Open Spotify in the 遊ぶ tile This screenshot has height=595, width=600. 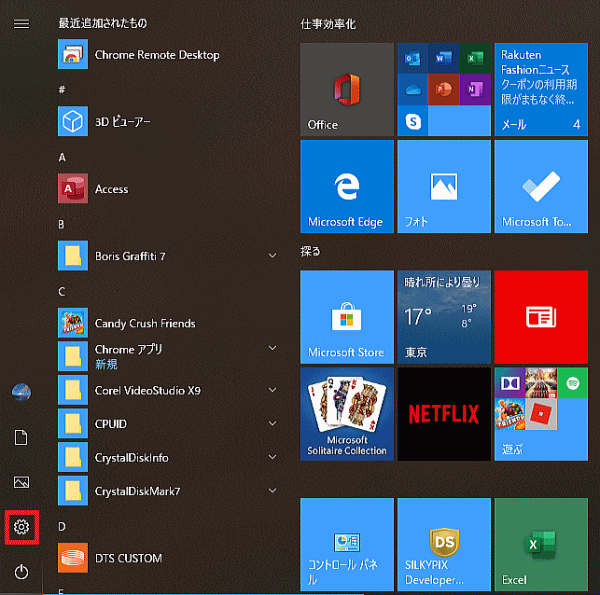point(572,383)
